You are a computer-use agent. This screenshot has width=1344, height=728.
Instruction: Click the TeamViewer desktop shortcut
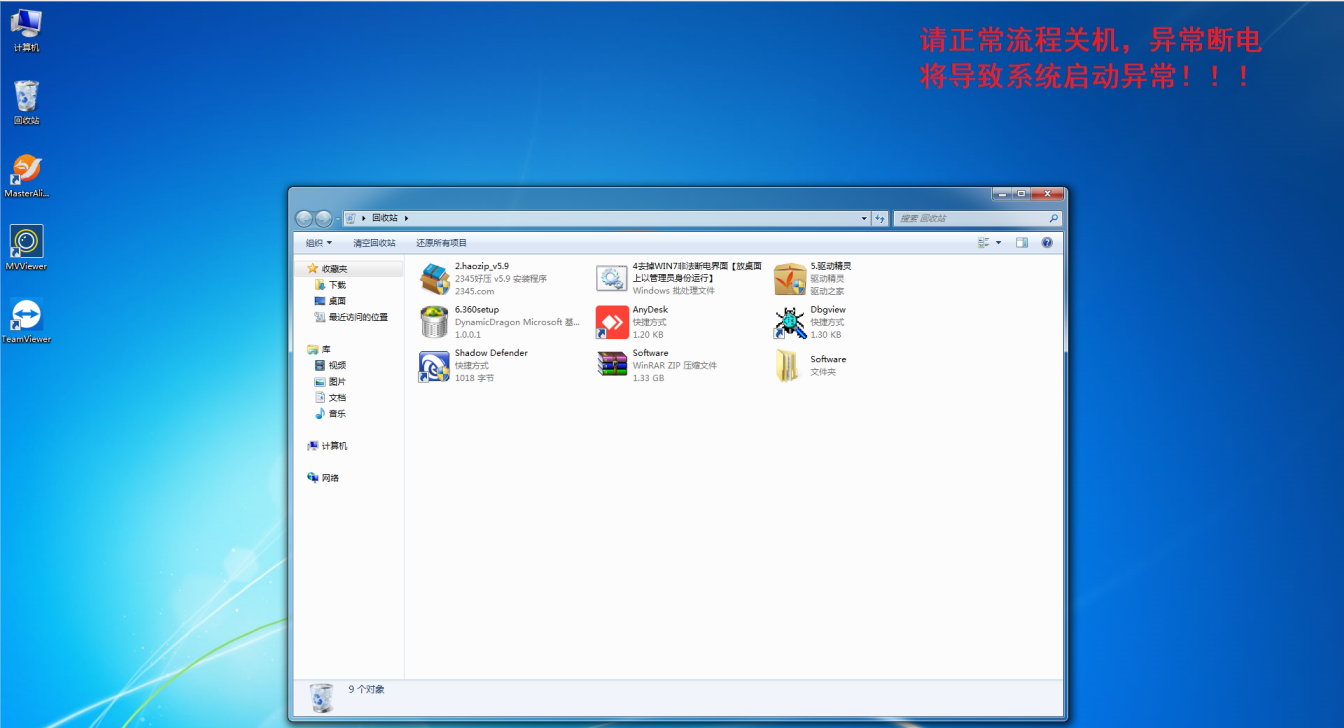26,316
